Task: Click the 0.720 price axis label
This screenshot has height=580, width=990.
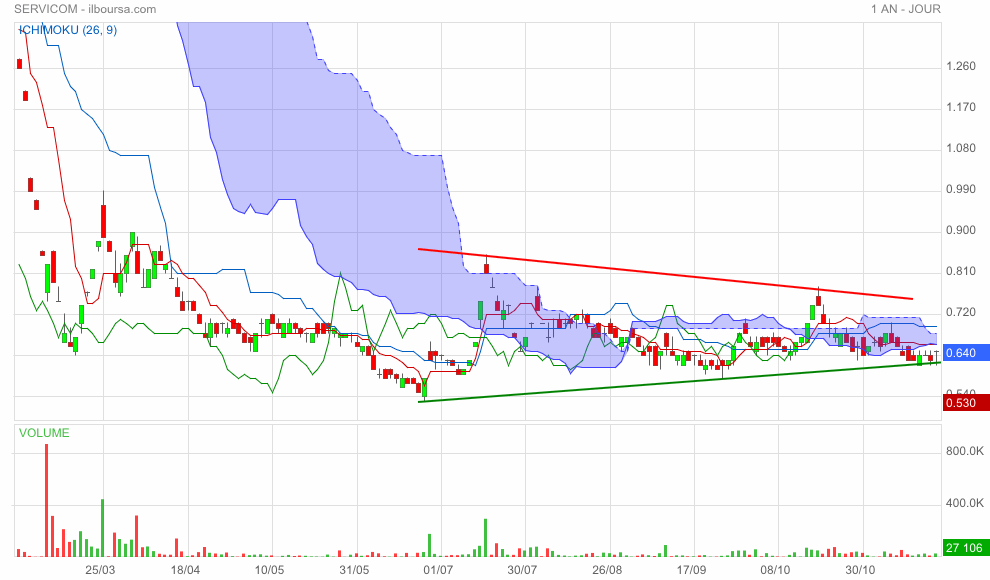Action: point(960,312)
